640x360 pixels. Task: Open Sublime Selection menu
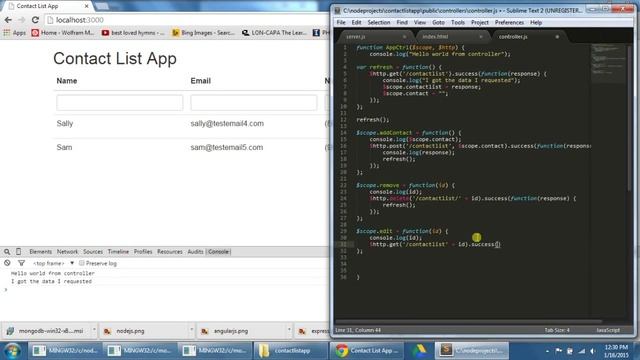click(x=378, y=22)
